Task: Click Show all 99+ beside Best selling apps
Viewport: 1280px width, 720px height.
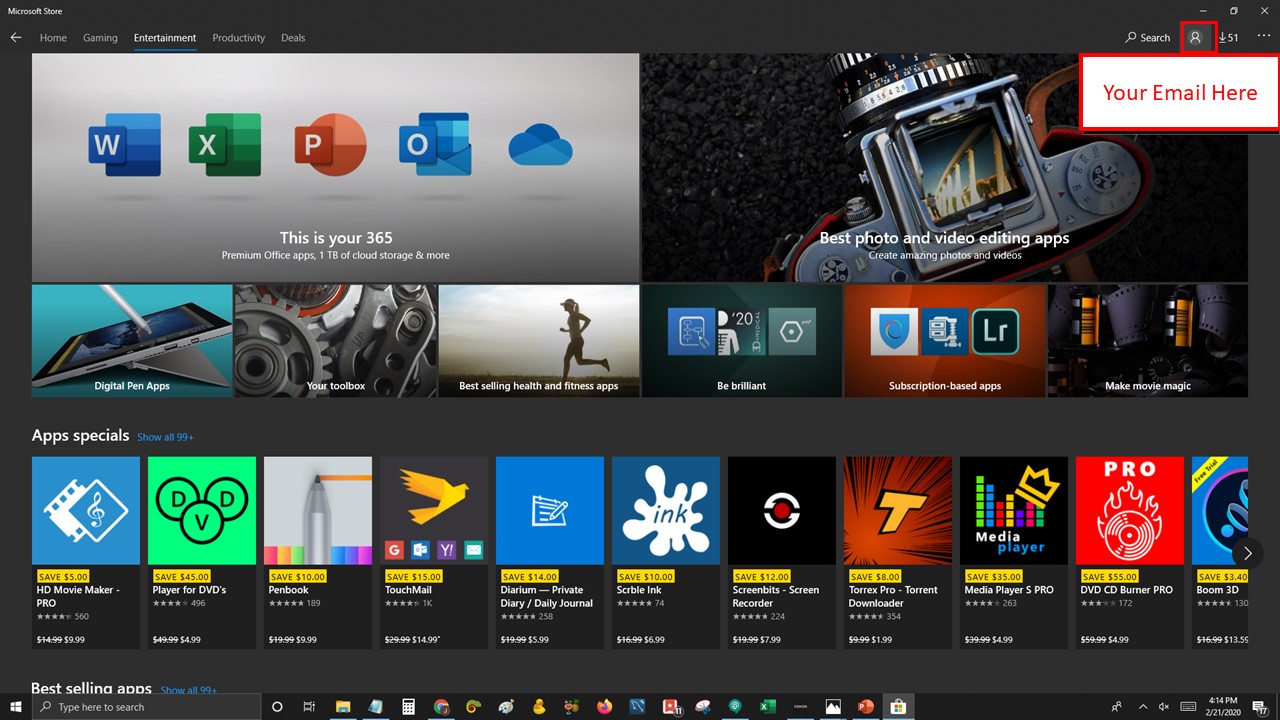Action: click(x=189, y=690)
